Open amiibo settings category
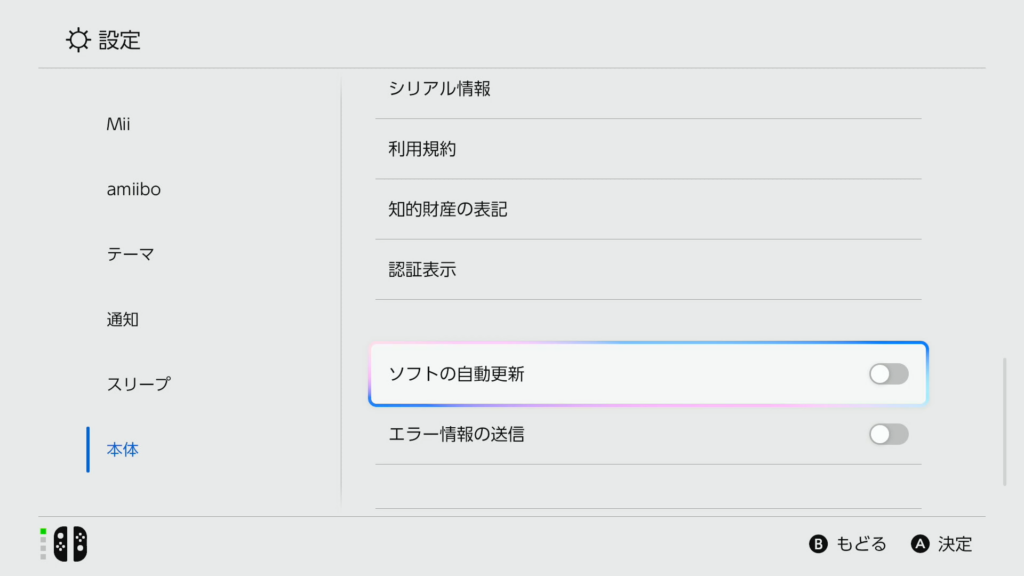This screenshot has width=1024, height=576. click(x=133, y=189)
